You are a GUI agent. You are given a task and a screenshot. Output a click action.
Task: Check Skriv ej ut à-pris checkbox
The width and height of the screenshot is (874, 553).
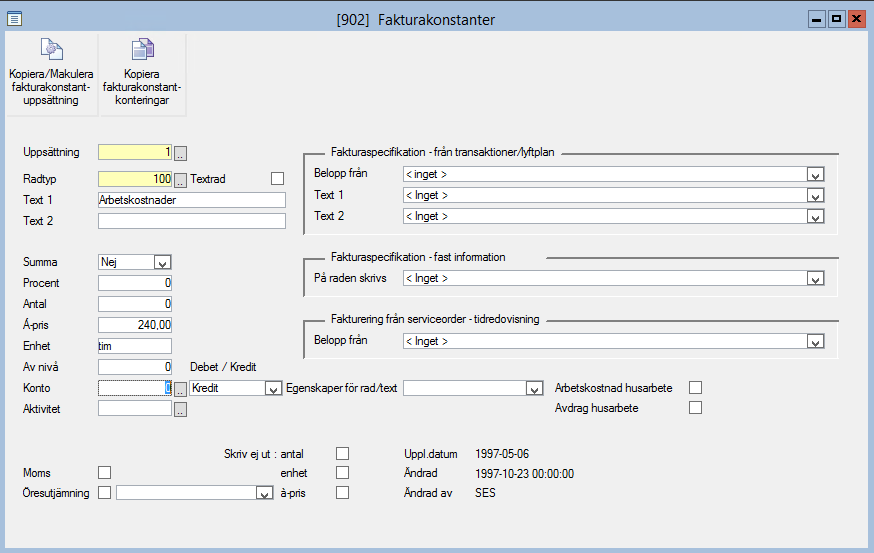[342, 493]
